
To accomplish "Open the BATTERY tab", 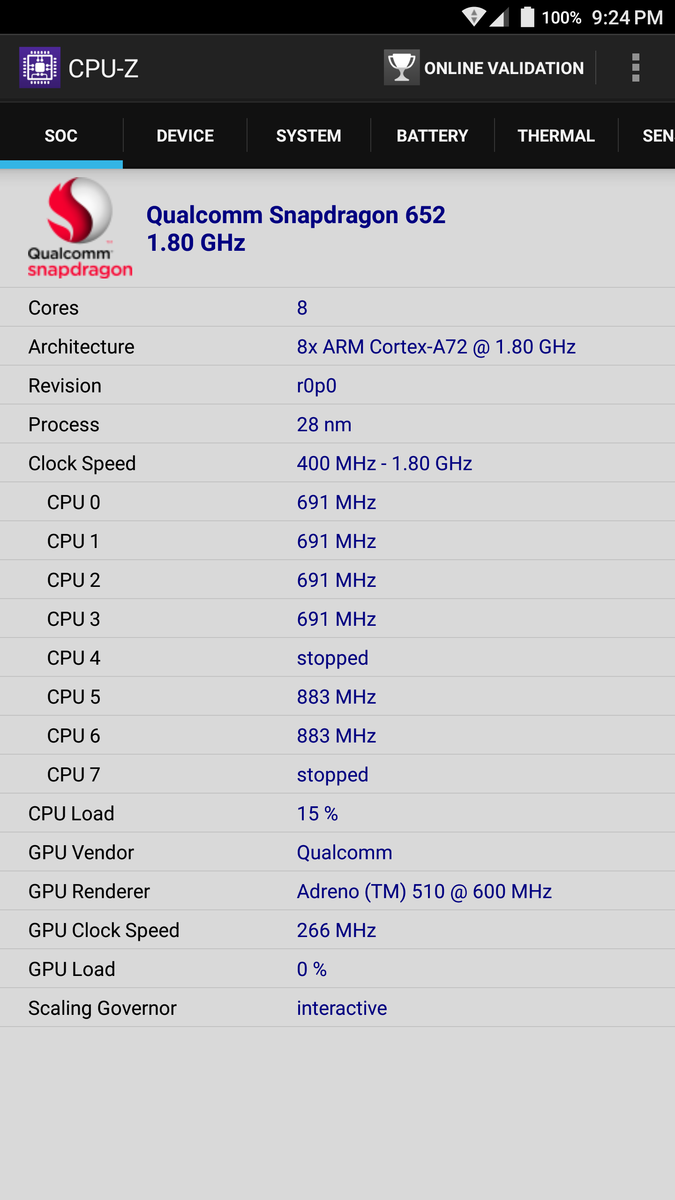I will 432,136.
